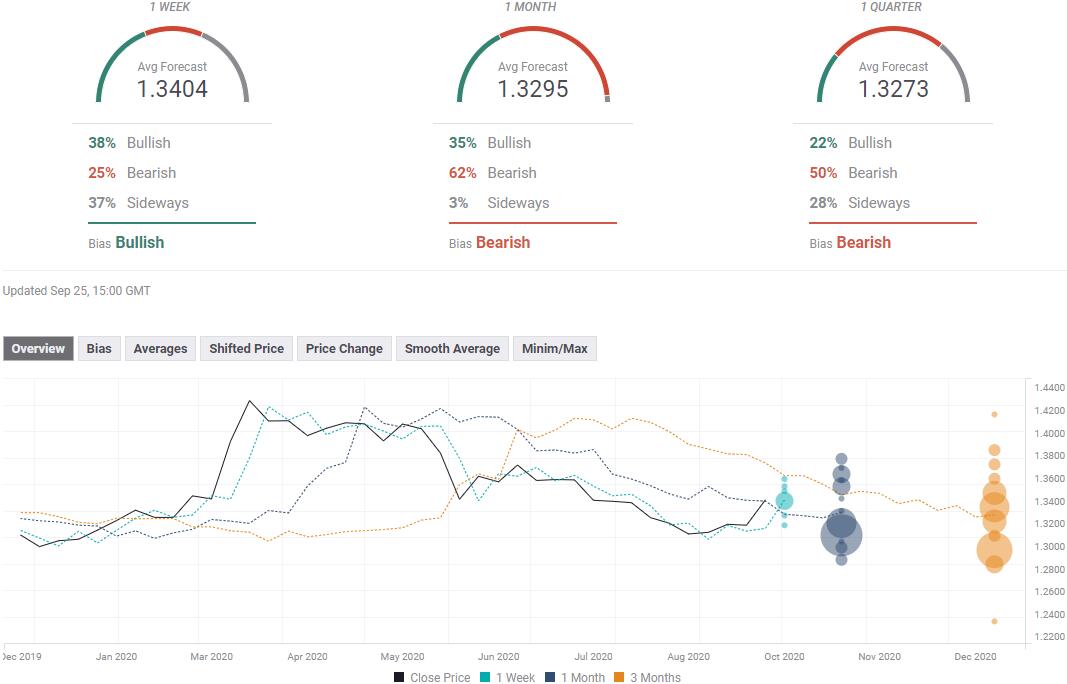This screenshot has height=684, width=1067.
Task: Click the 28% Sideways row
Action: 859,203
